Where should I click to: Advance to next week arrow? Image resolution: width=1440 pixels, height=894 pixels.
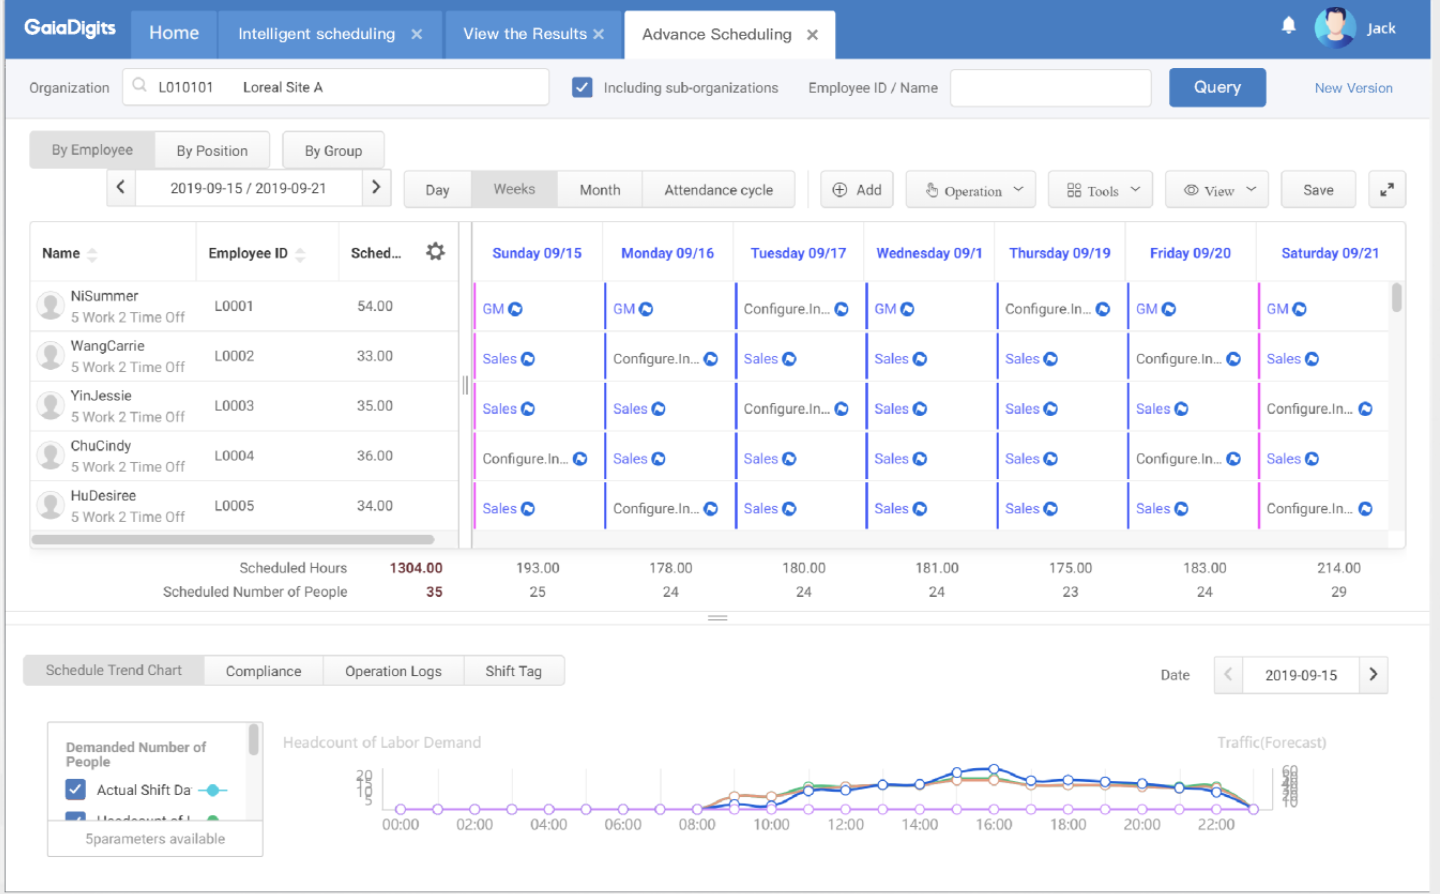(x=376, y=188)
